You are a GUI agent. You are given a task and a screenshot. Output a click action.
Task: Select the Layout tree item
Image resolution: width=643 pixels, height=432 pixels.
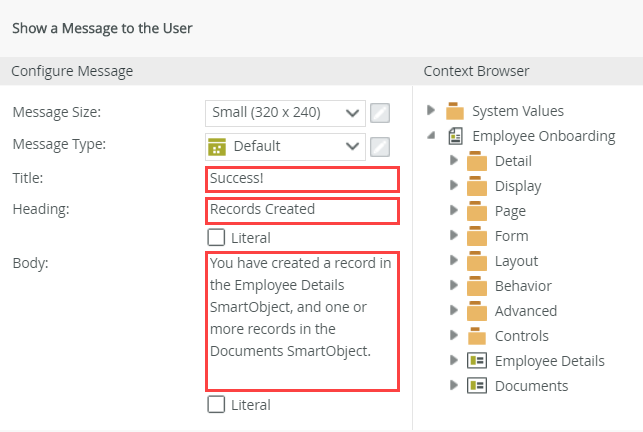coord(516,261)
